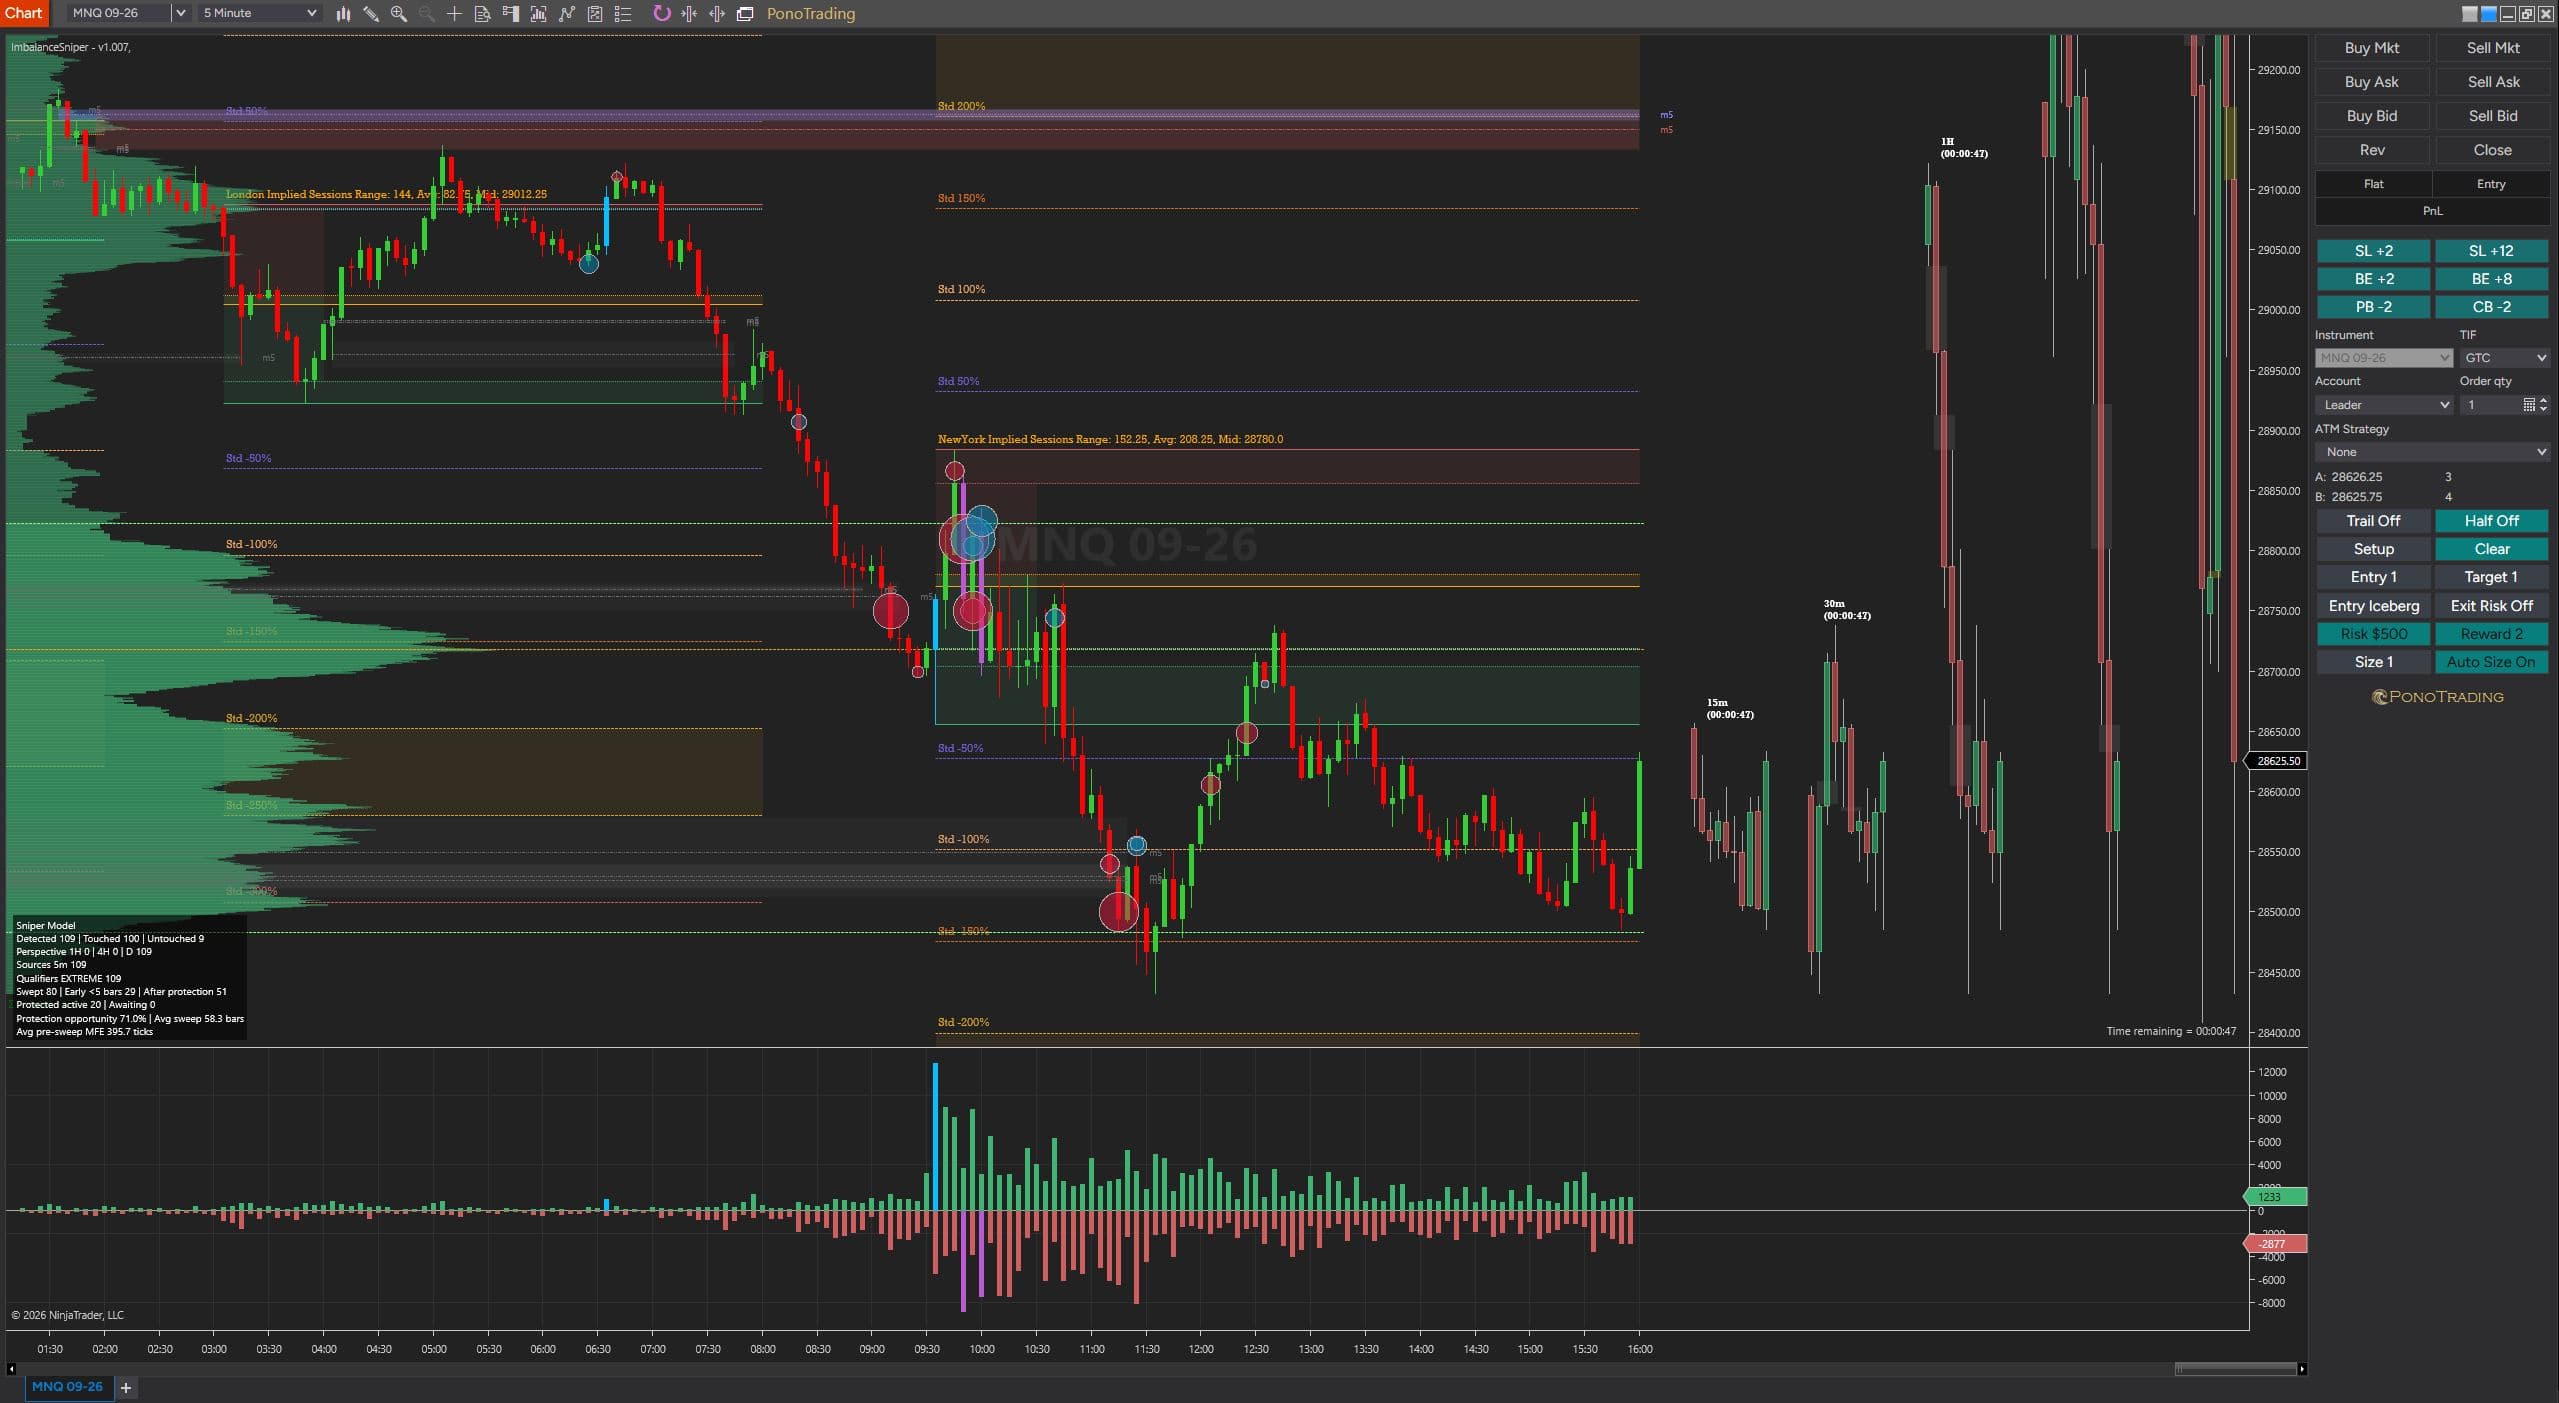Click the PB -2 button
This screenshot has height=1403, width=2559.
tap(2373, 307)
